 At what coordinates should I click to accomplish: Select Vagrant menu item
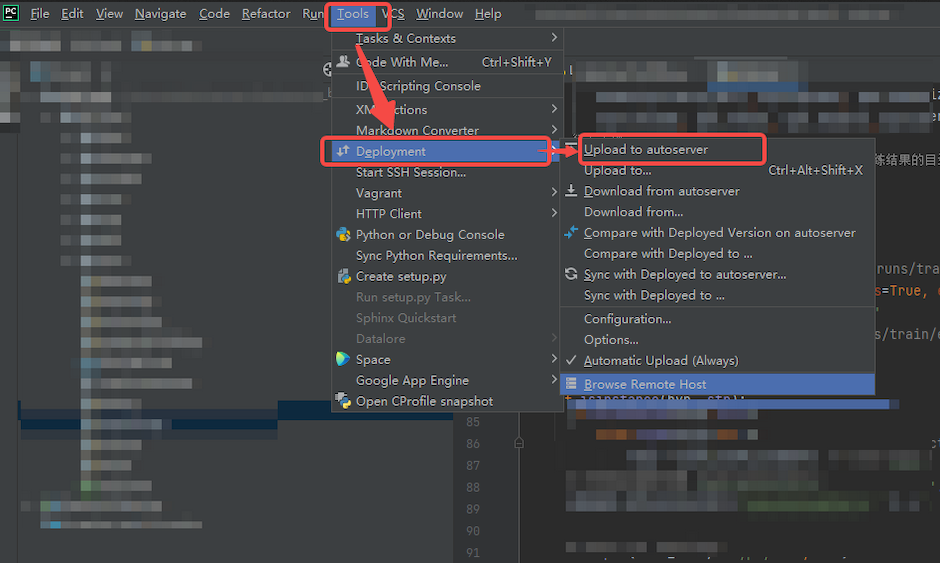coord(447,193)
